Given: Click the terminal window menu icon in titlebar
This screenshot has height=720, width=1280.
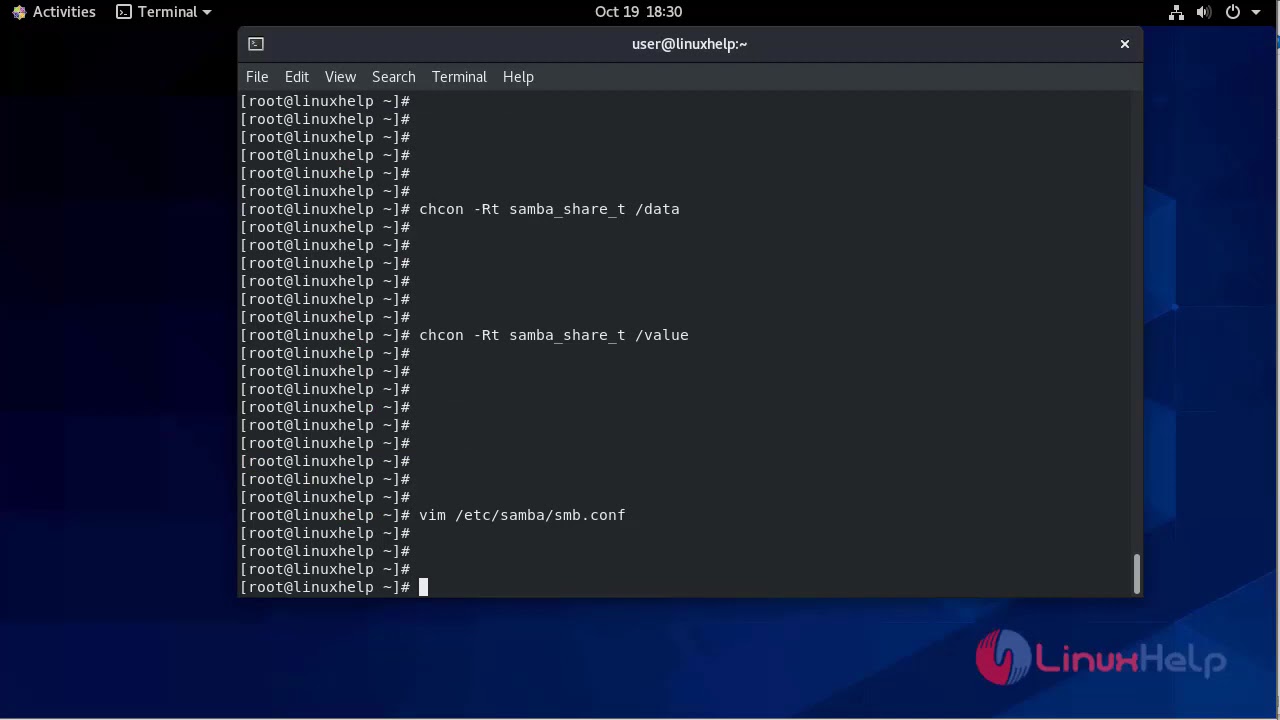Looking at the screenshot, I should tap(256, 44).
